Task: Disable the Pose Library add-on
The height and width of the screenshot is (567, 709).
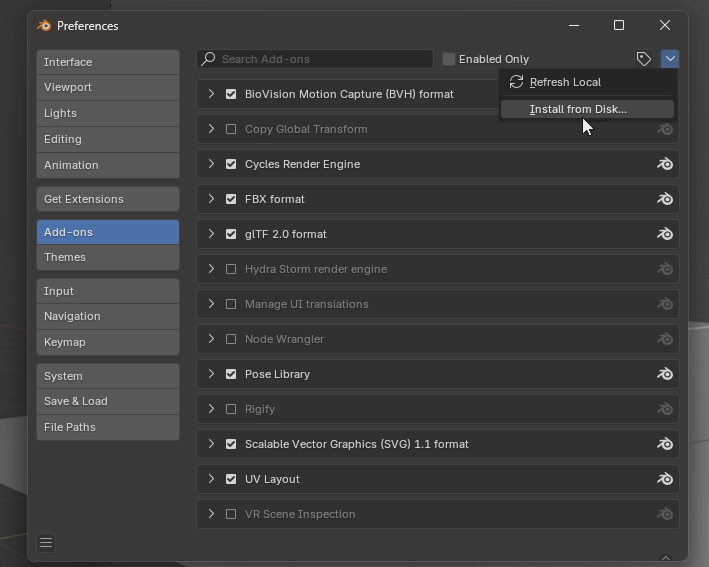Action: click(231, 374)
